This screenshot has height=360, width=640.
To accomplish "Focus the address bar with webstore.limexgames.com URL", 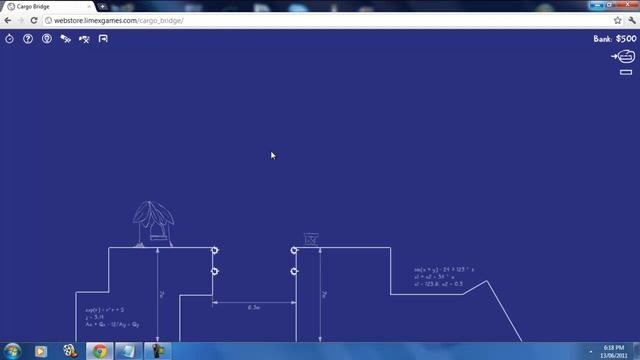I will pos(327,20).
